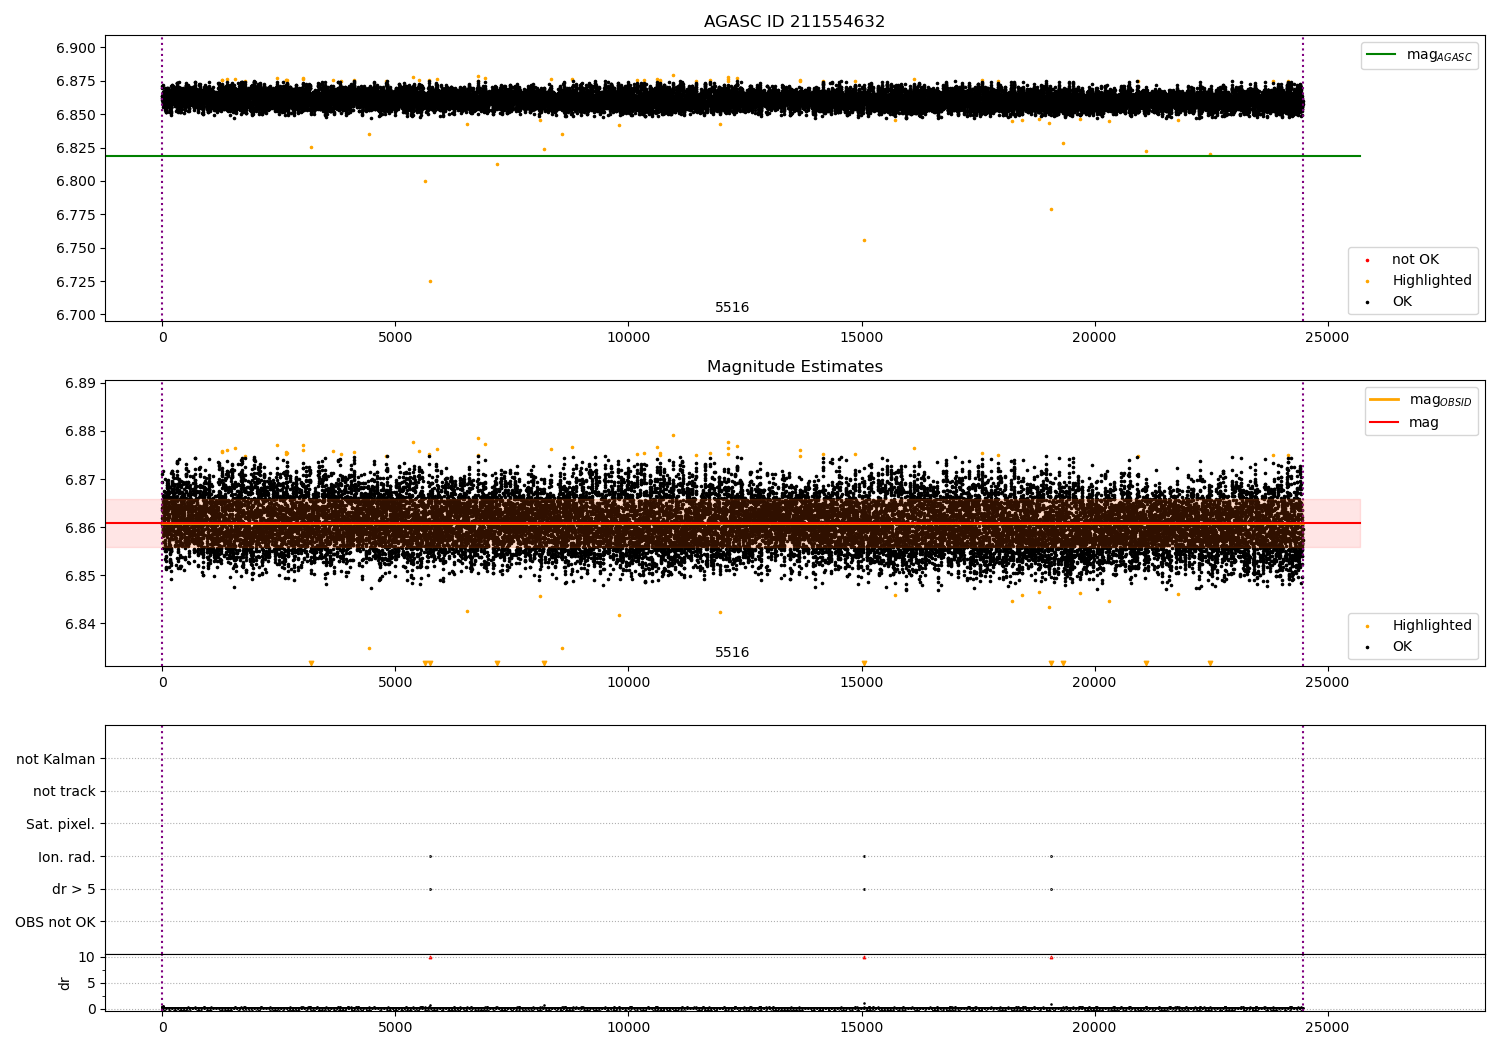Select the lowest orange outlier near 6.725 in top plot
Viewport: 1500px width, 1050px height.
coord(430,281)
